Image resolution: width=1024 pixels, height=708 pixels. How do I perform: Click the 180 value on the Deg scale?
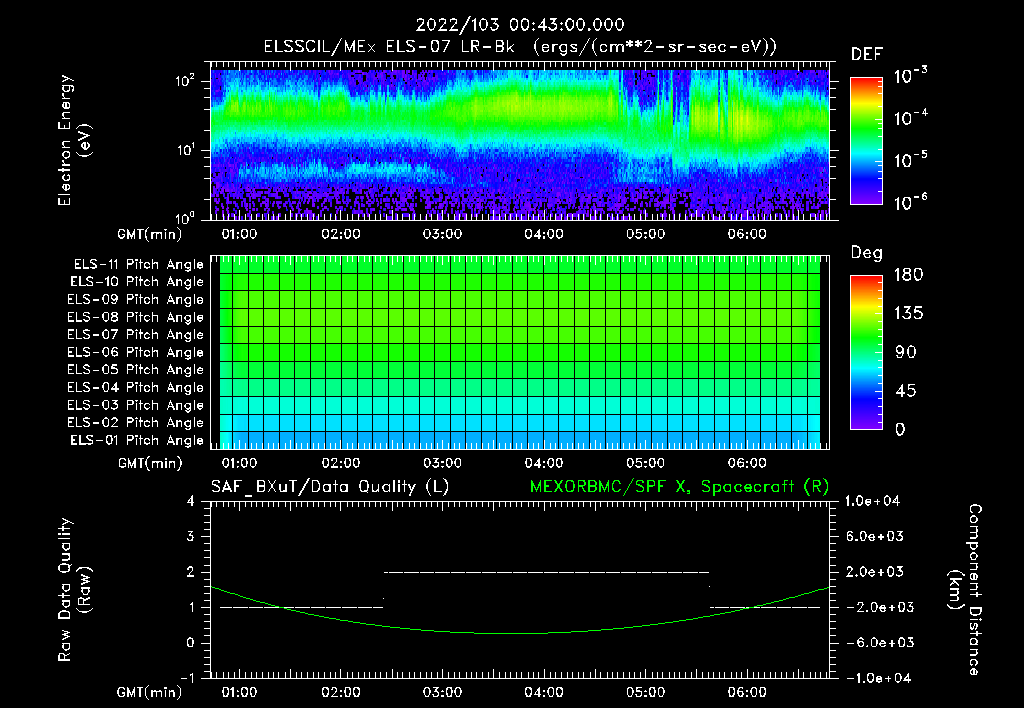(909, 275)
